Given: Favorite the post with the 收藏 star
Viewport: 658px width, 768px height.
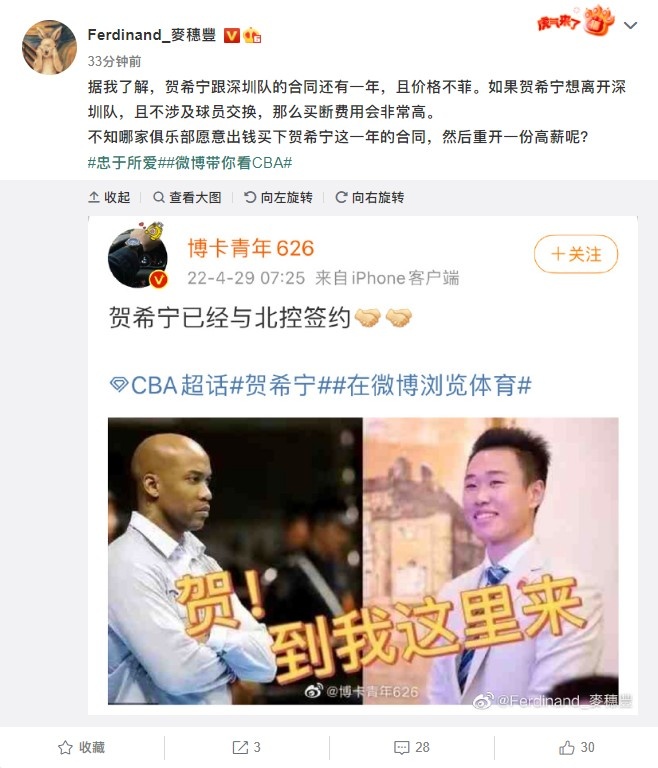Looking at the screenshot, I should [81, 747].
